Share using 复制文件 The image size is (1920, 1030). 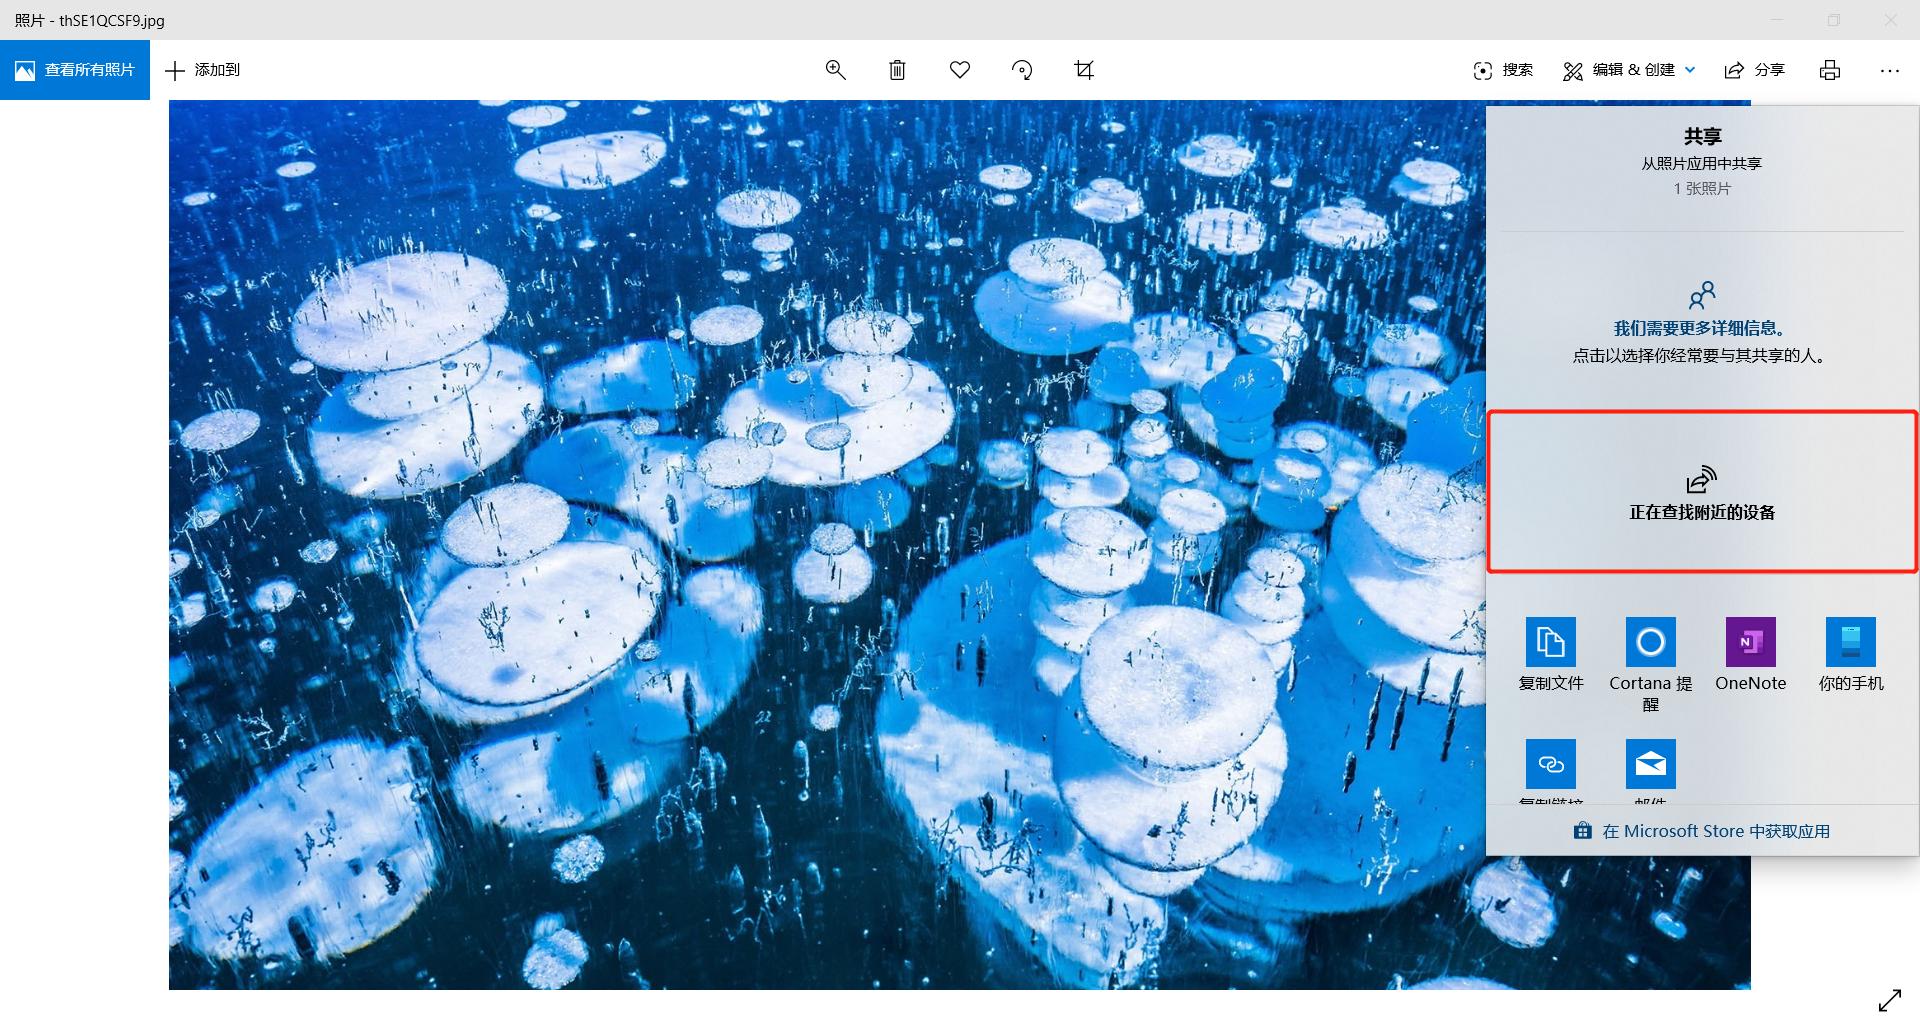(x=1551, y=655)
